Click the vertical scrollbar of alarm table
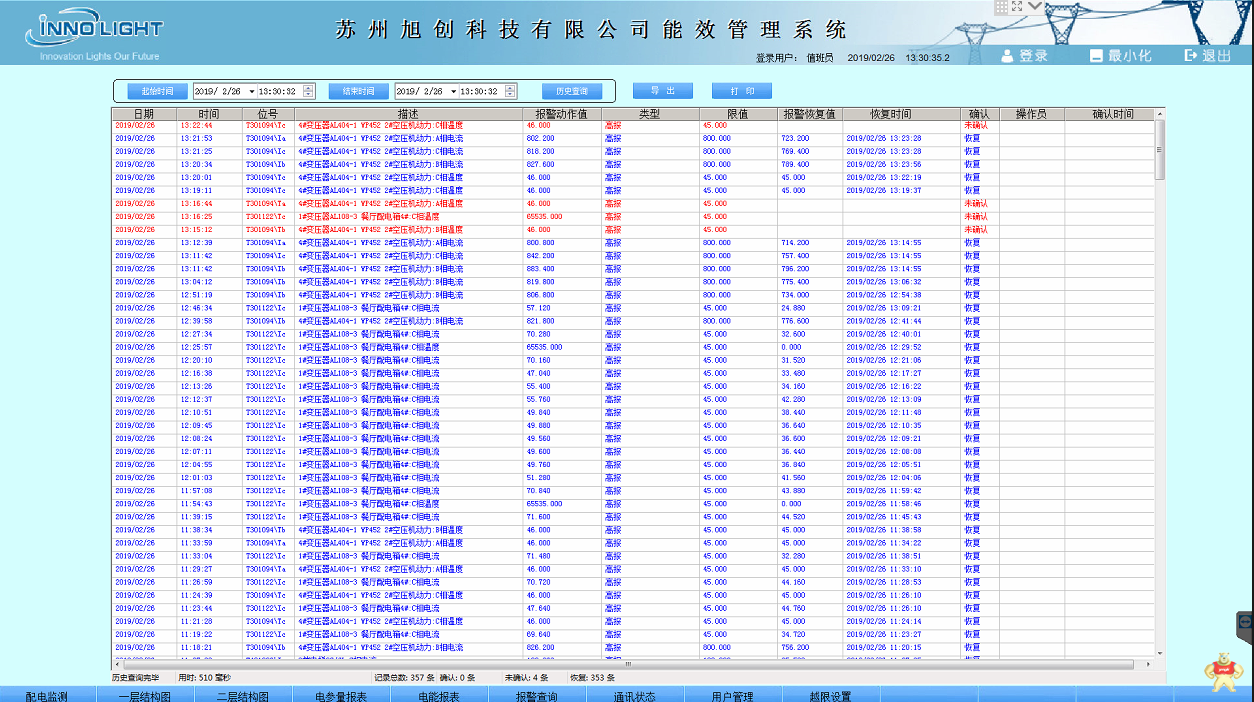The width and height of the screenshot is (1254, 702). tap(1160, 400)
